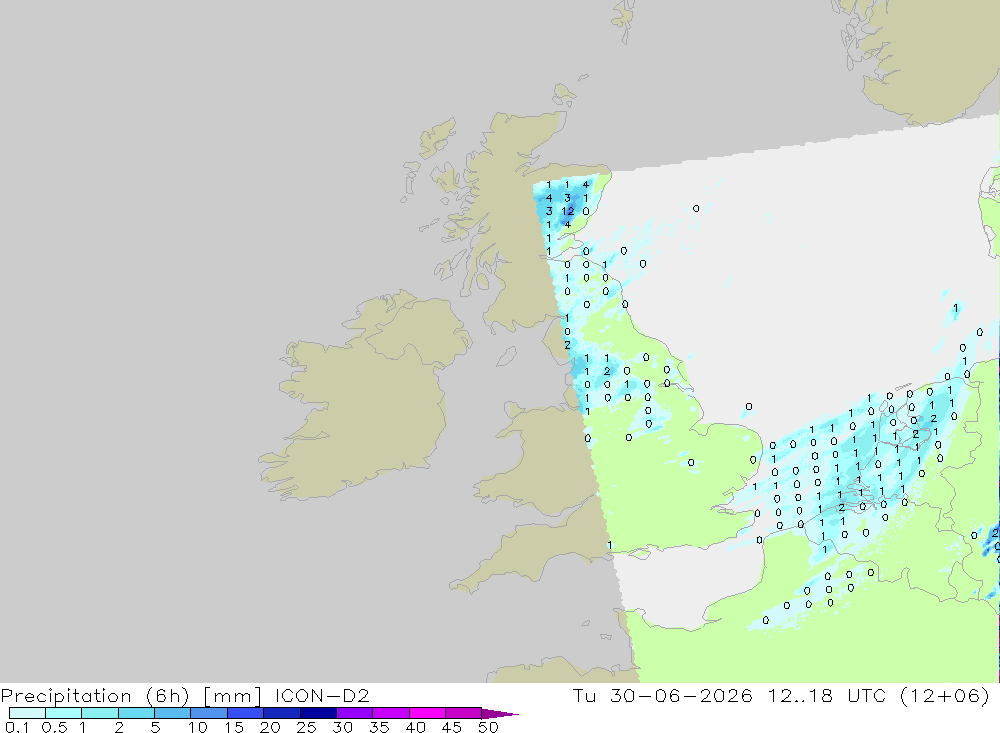Click the 'Precipitation (6h) [mm] ICON-D2' title
Screen dimensions: 1000x733
click(x=185, y=695)
